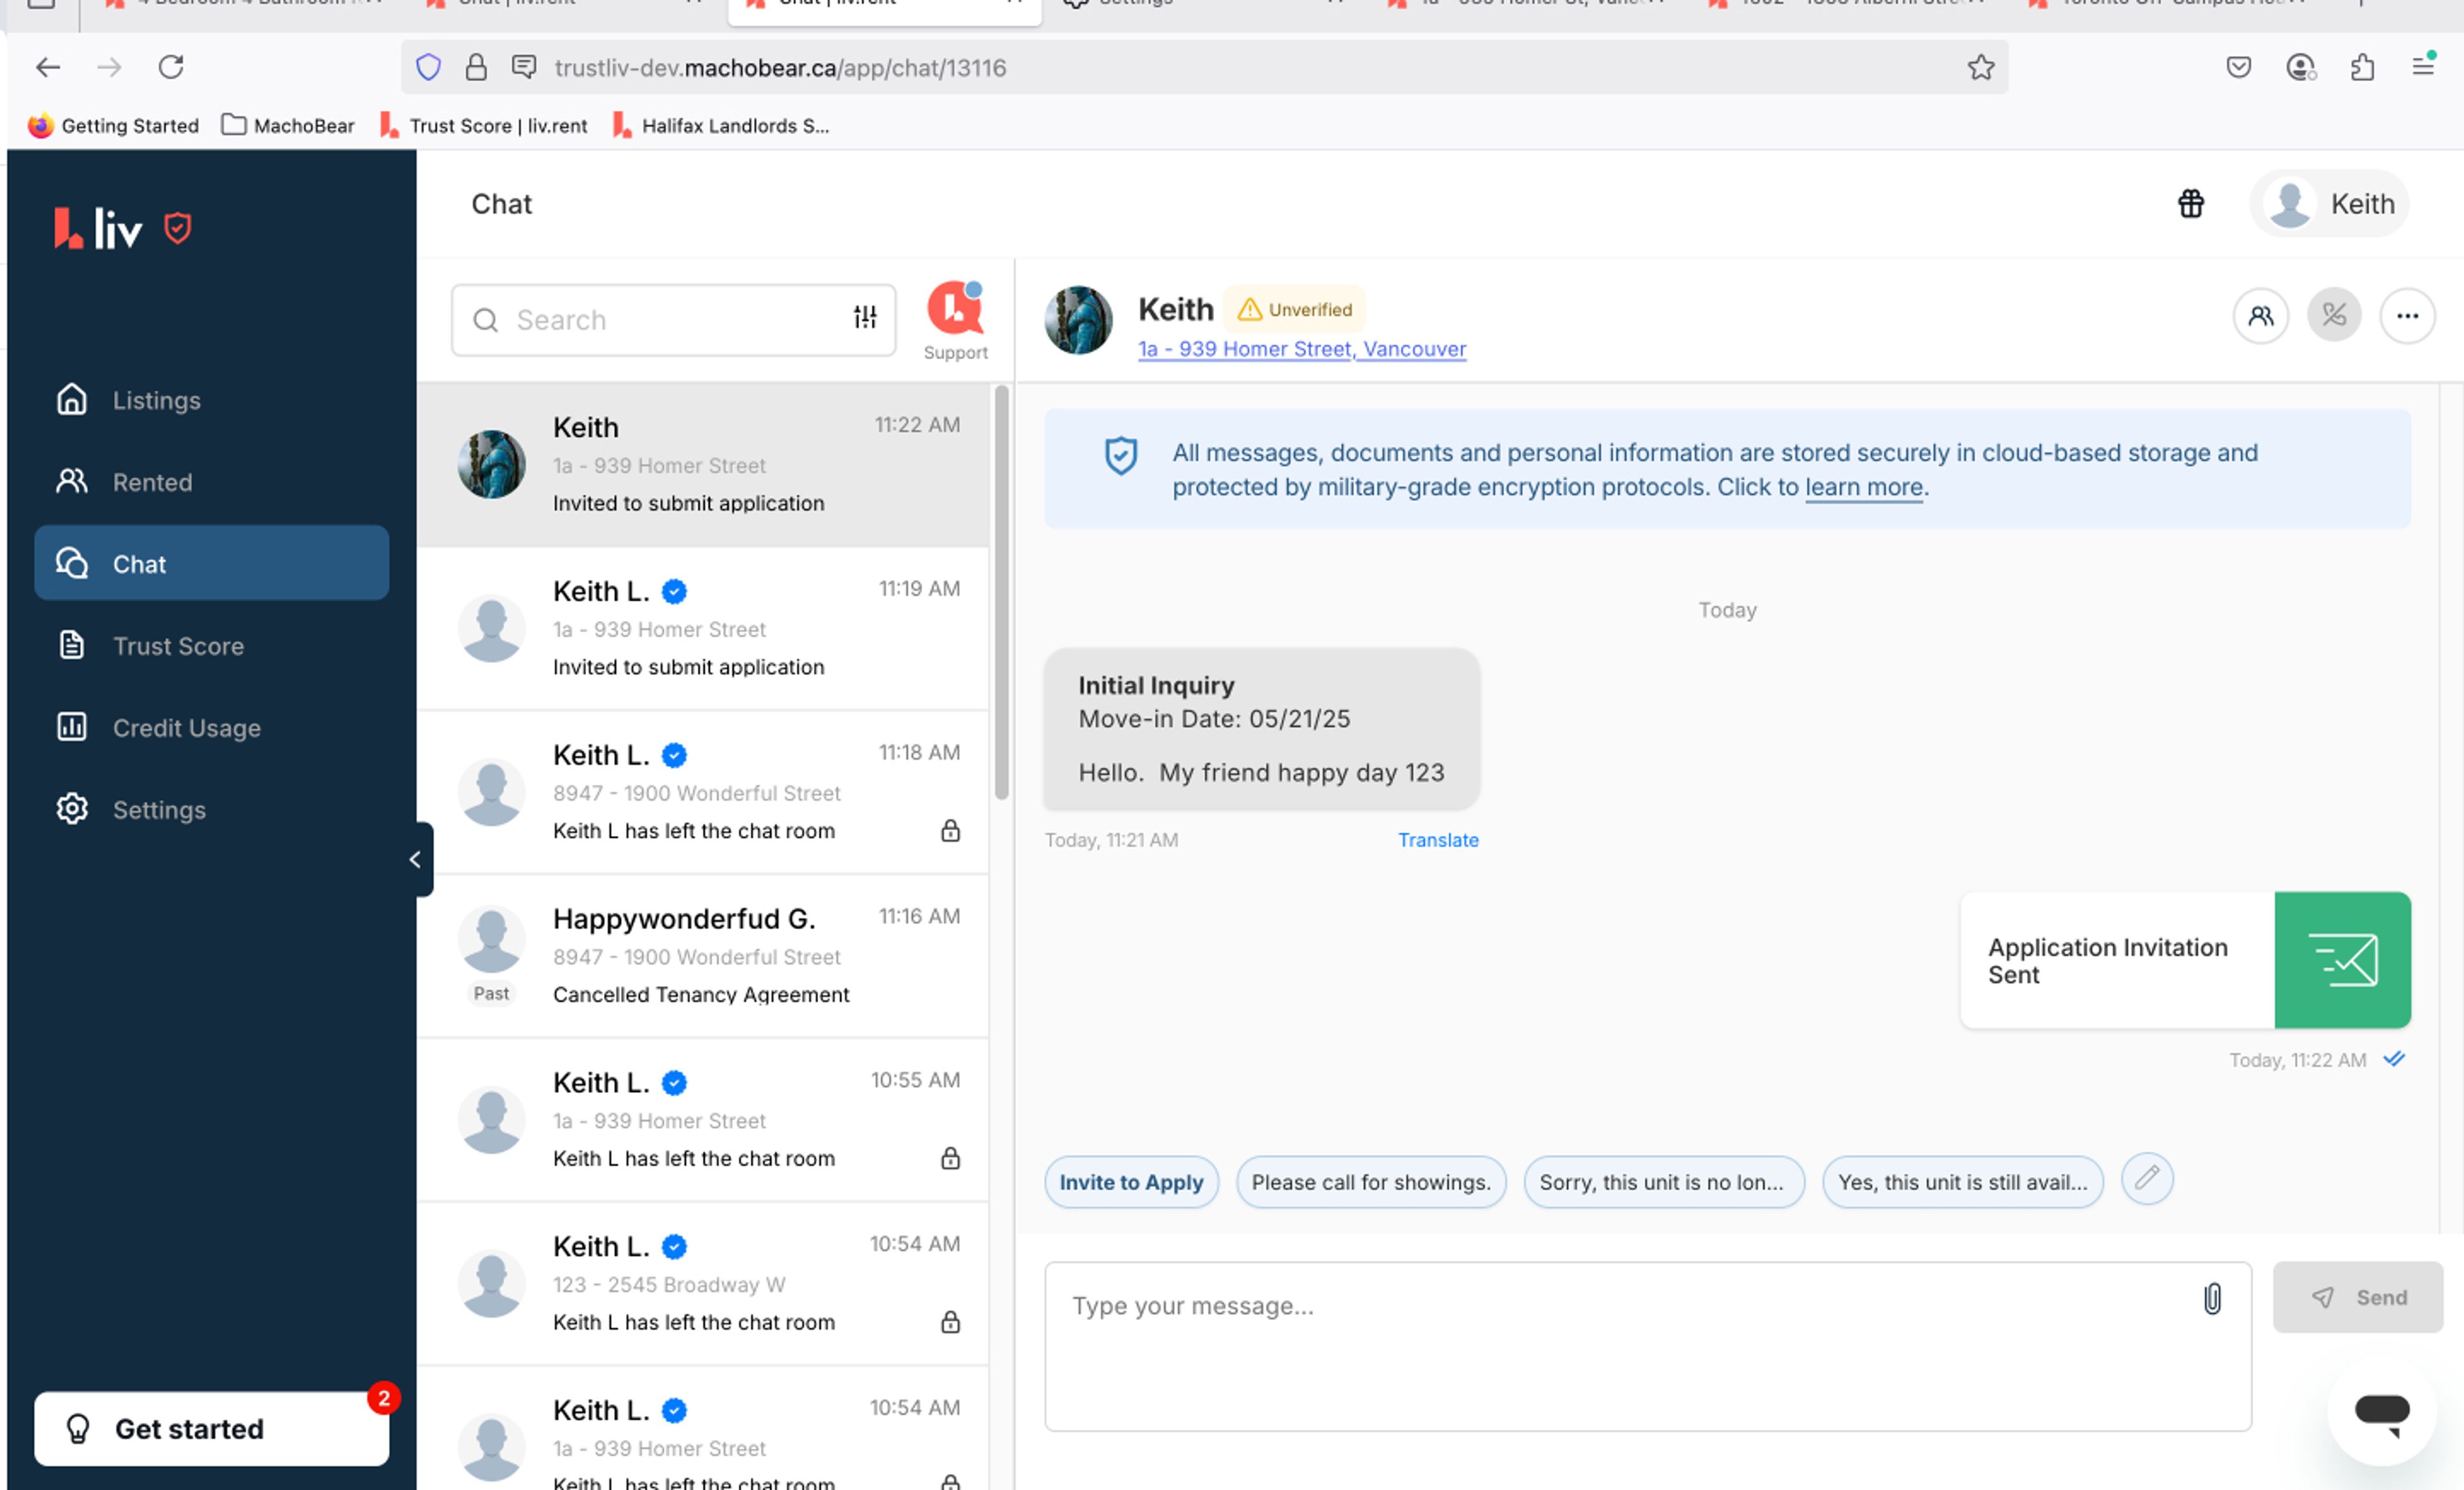Click the percent discount icon button

[2333, 316]
